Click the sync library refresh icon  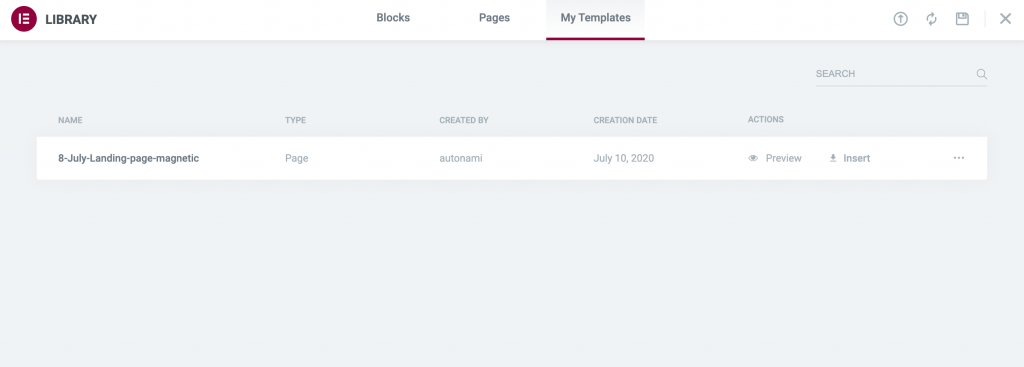click(931, 19)
